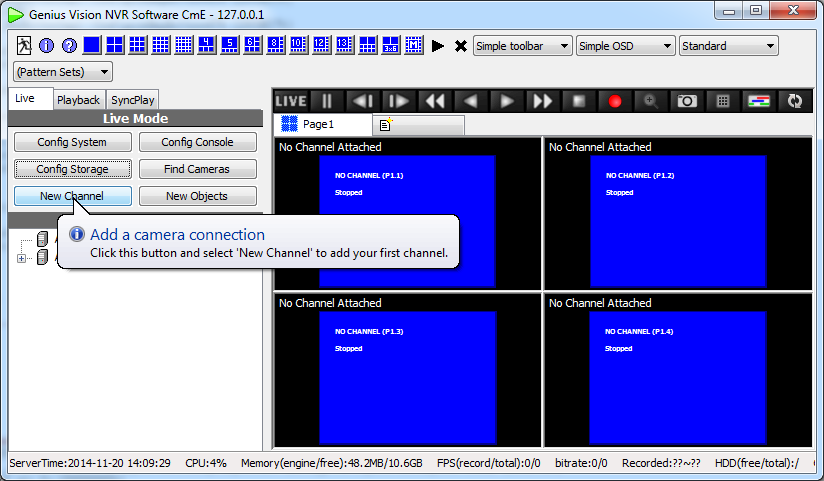Select the single-view layout icon
This screenshot has height=481, width=824.
click(x=92, y=46)
